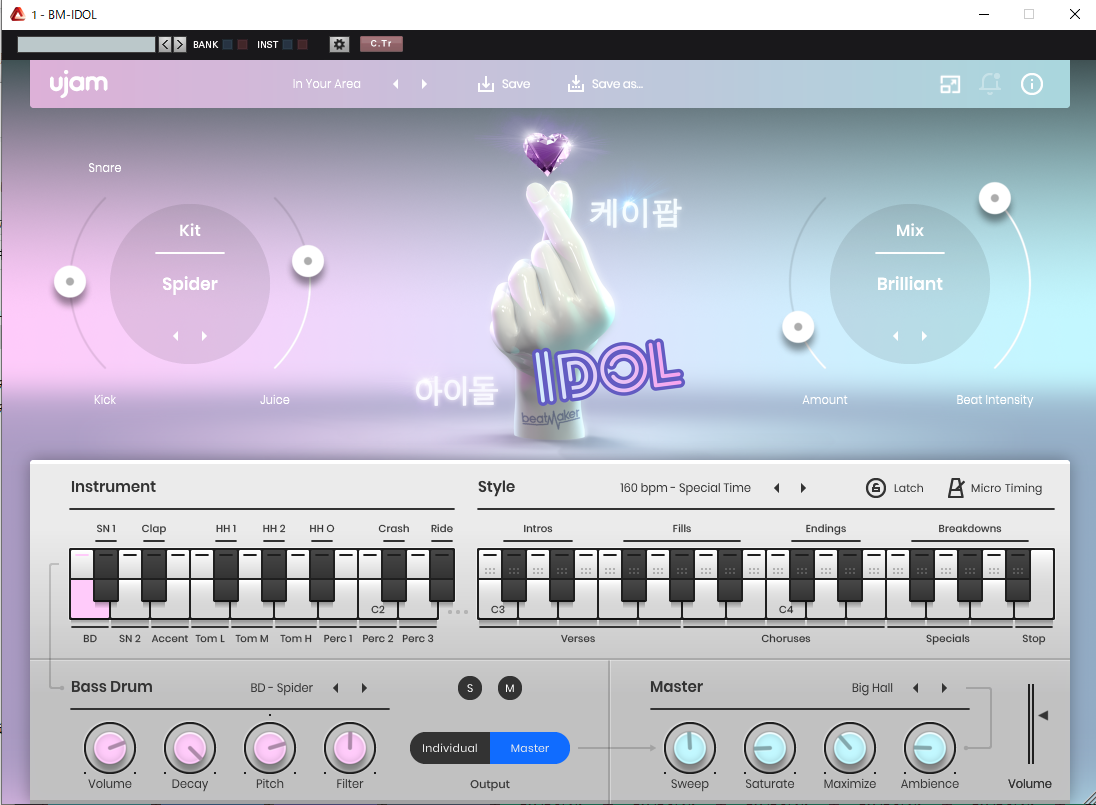Open the In Your Area preset list
This screenshot has width=1096, height=805.
326,84
